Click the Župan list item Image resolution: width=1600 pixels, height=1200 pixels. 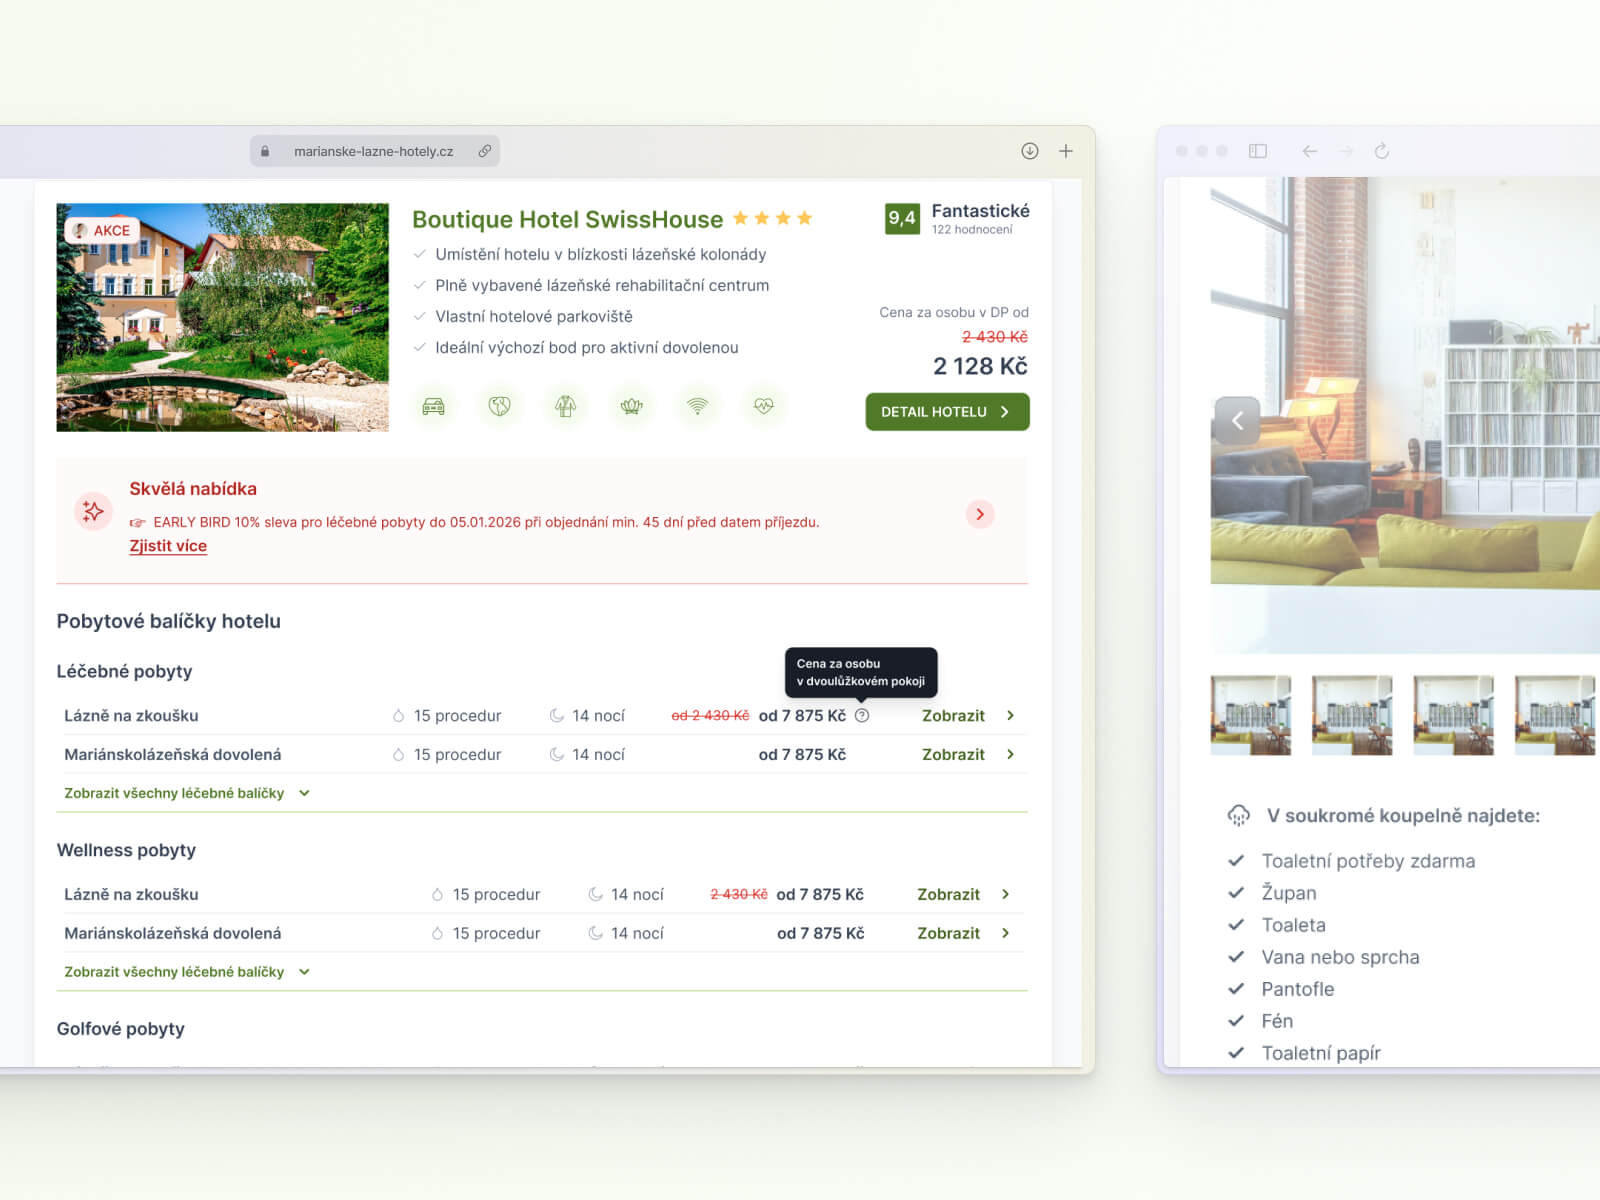click(x=1289, y=893)
